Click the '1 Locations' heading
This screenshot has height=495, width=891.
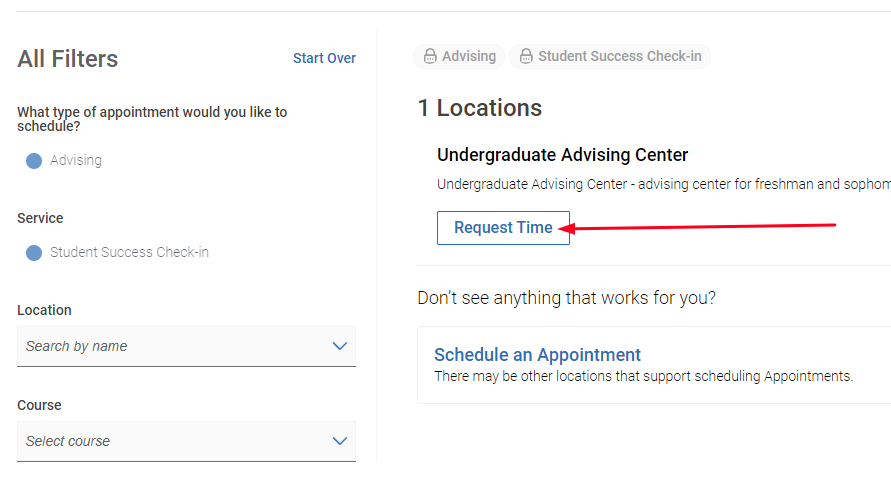click(479, 108)
